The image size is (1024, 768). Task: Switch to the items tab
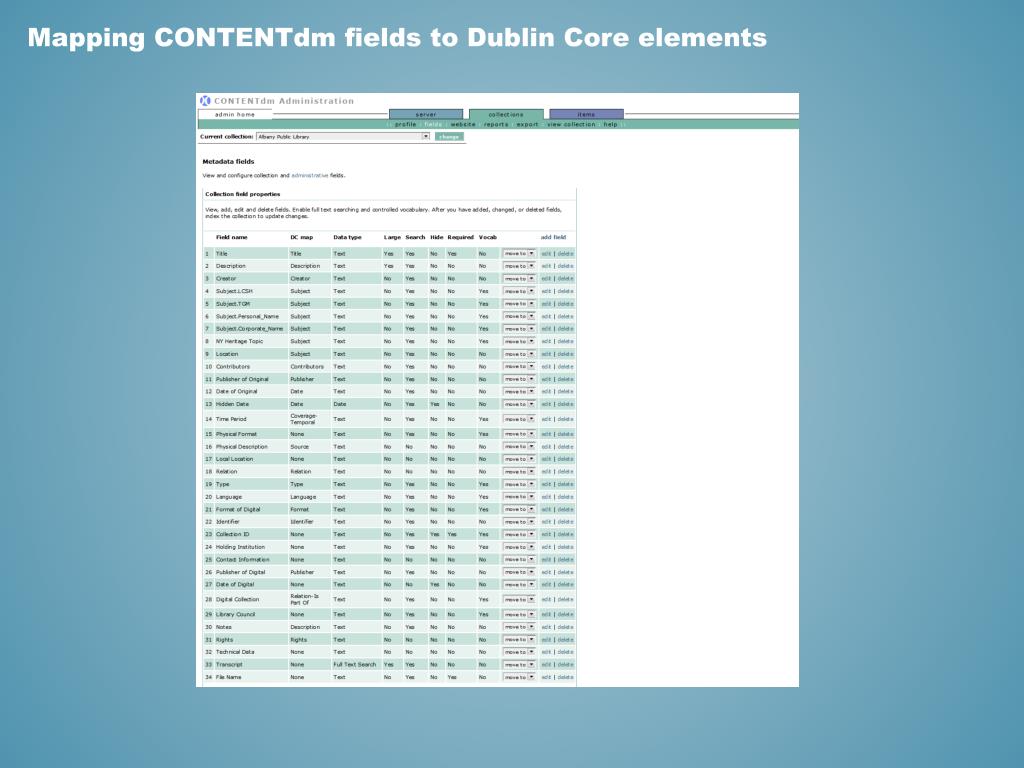(586, 114)
